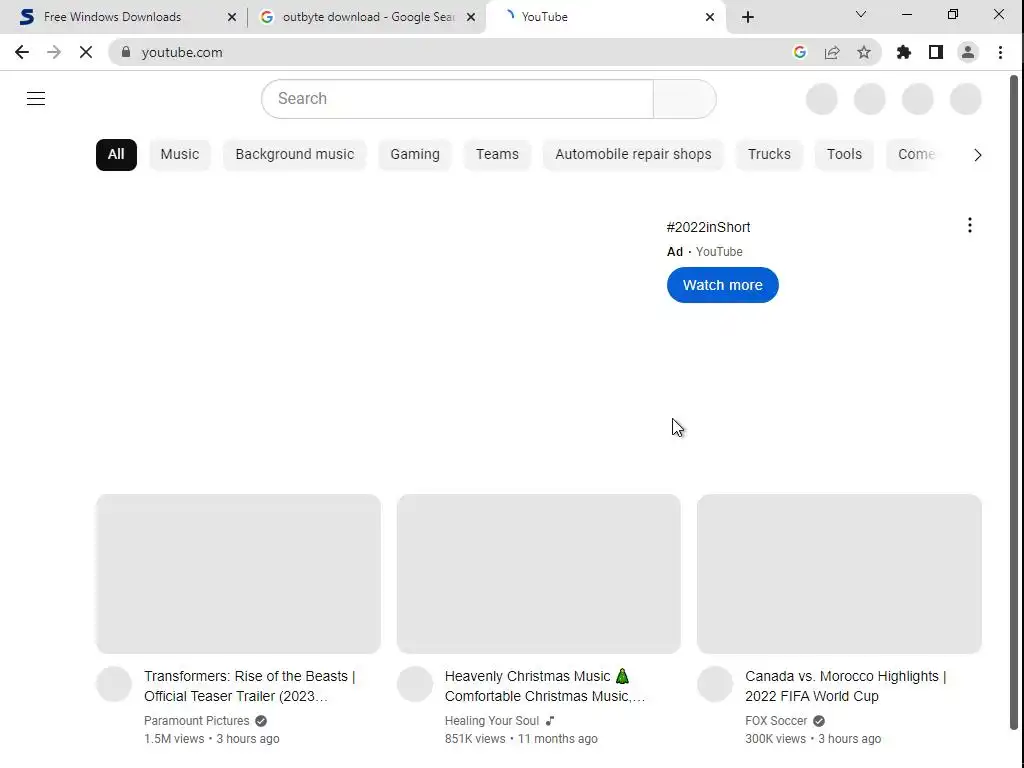1024x768 pixels.
Task: Stop loading the page
Action: (x=86, y=52)
